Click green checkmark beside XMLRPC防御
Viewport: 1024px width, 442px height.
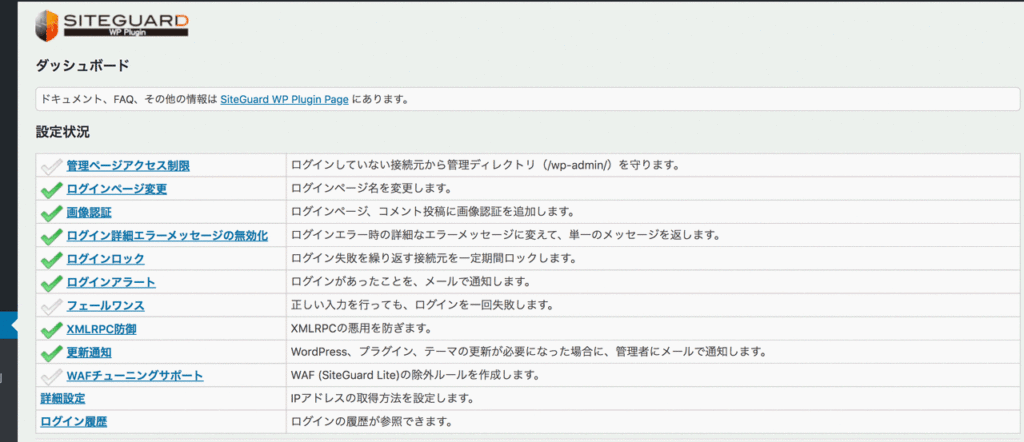pos(52,330)
